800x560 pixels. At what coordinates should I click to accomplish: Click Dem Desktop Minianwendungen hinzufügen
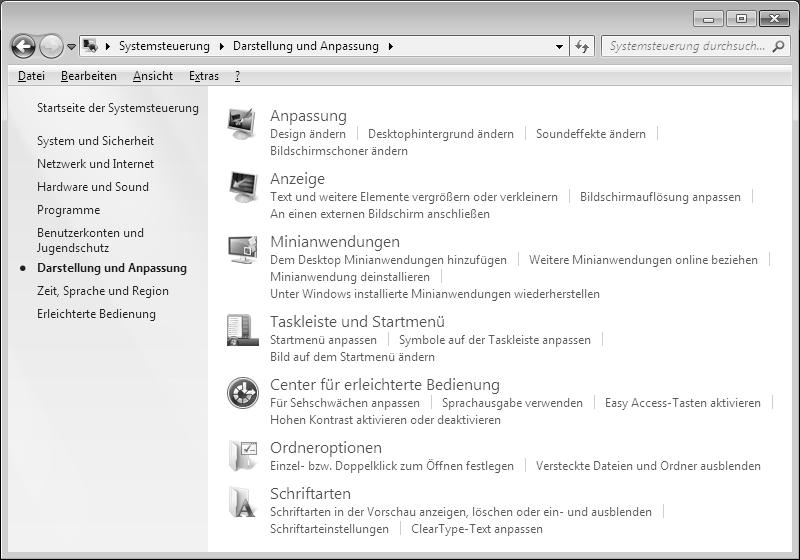[x=388, y=260]
